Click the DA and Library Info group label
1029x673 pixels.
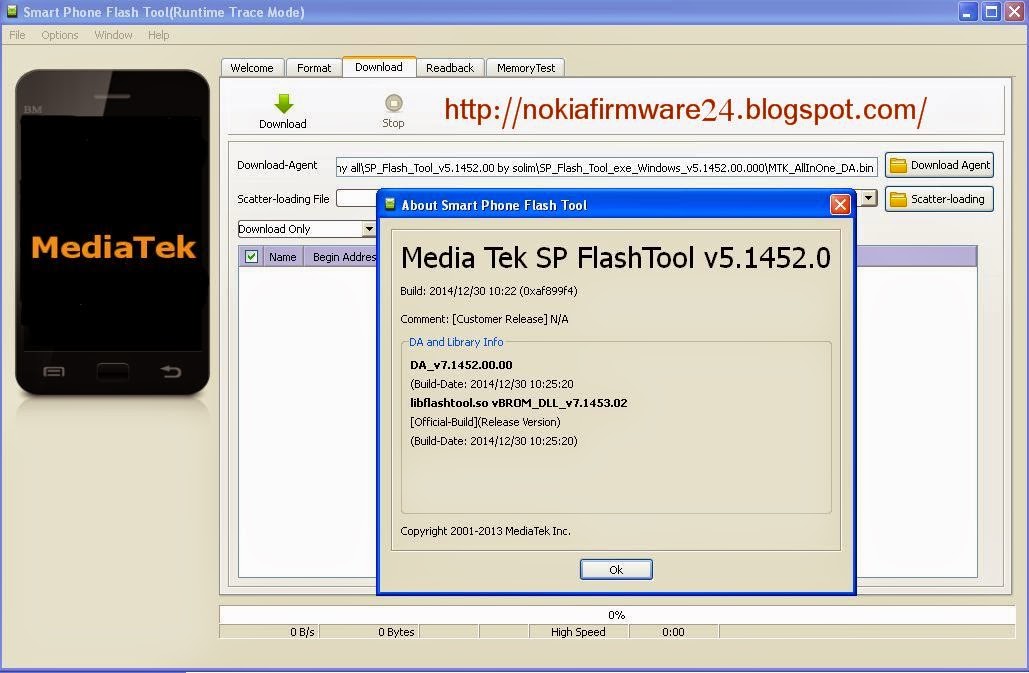456,342
